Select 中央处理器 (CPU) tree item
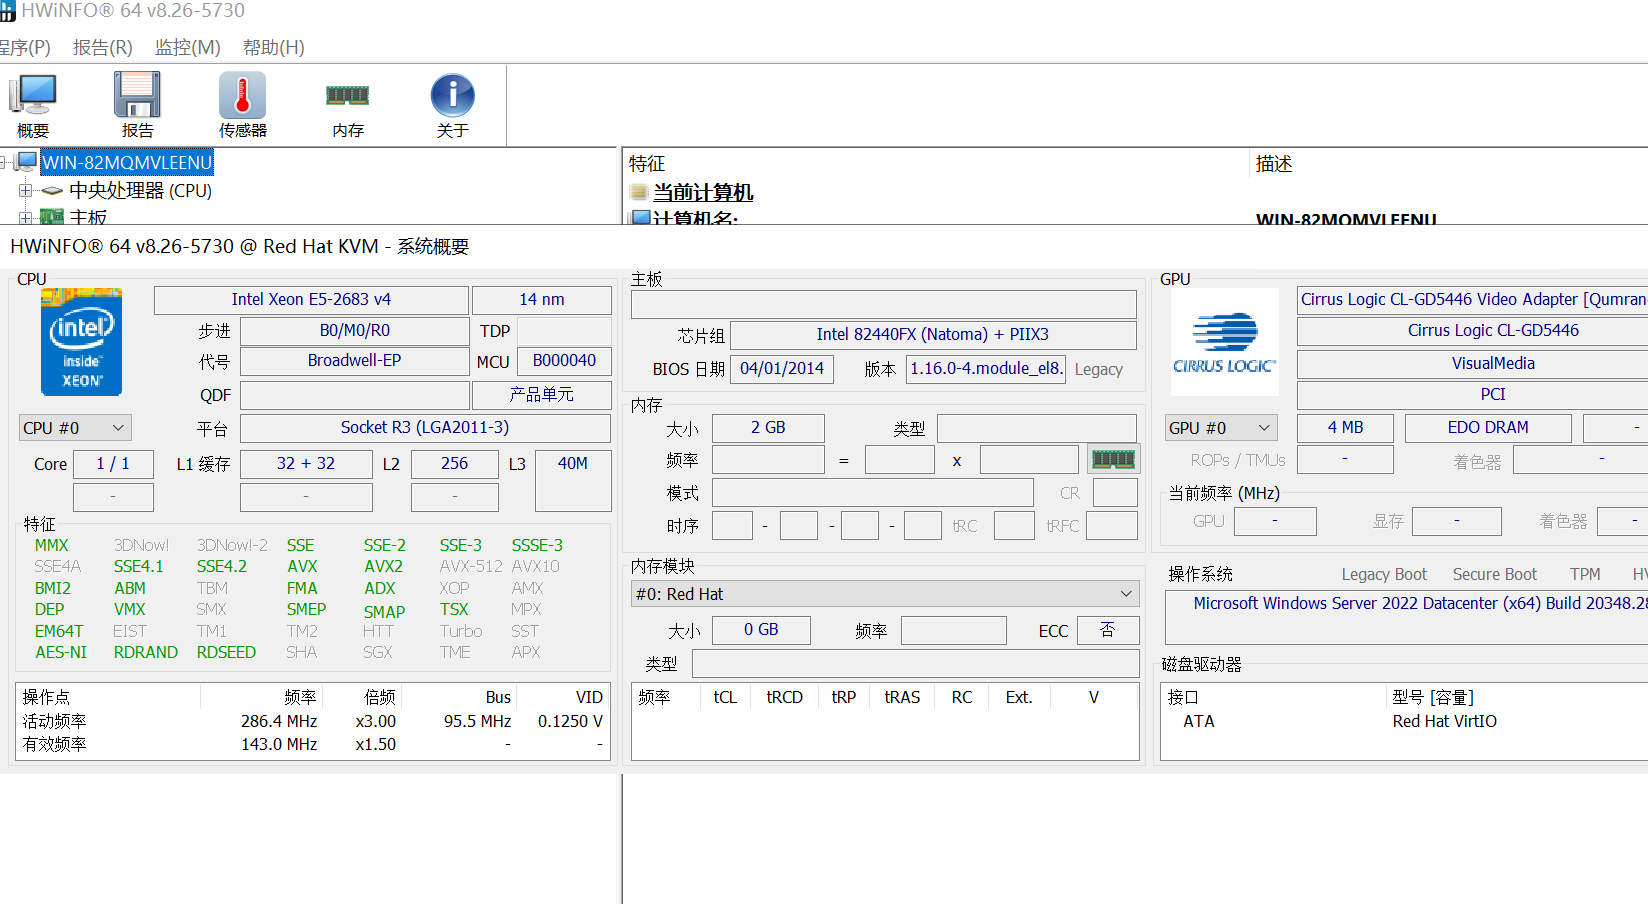Viewport: 1648px width, 904px height. (x=140, y=190)
